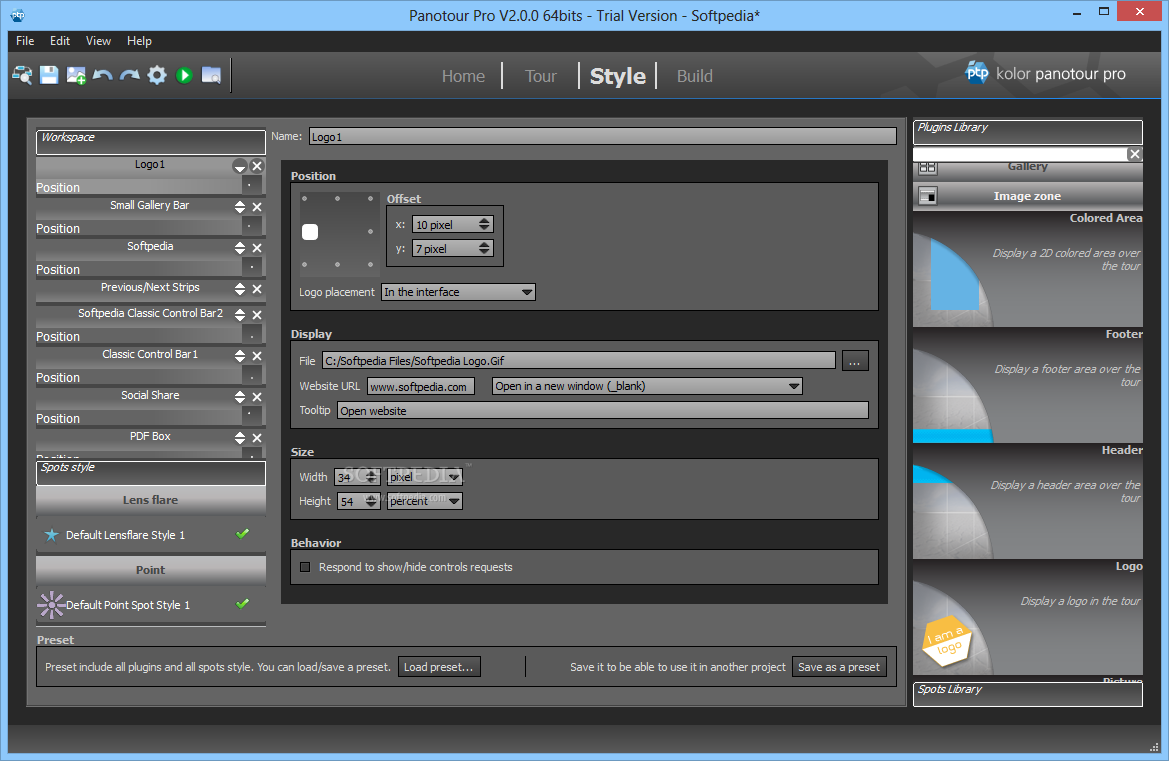This screenshot has height=761, width=1169.
Task: Click the Tooltip text field
Action: [x=602, y=411]
